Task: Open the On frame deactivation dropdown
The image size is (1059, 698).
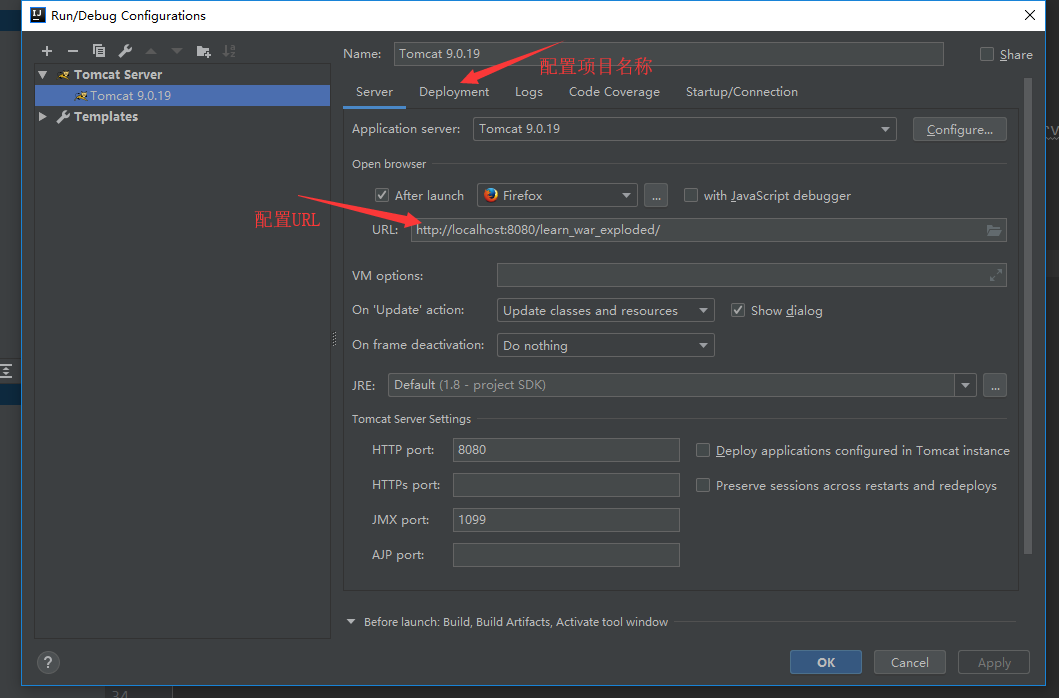Action: pos(605,345)
